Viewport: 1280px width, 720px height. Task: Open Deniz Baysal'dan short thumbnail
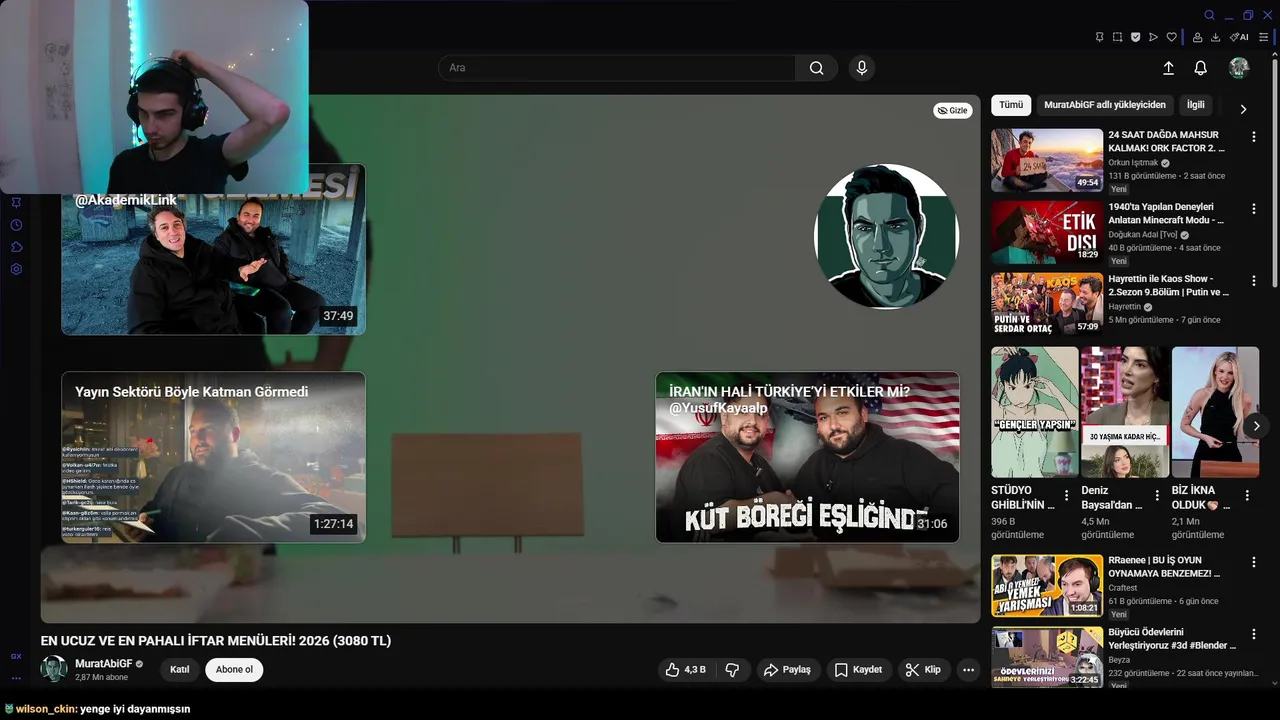pos(1125,412)
